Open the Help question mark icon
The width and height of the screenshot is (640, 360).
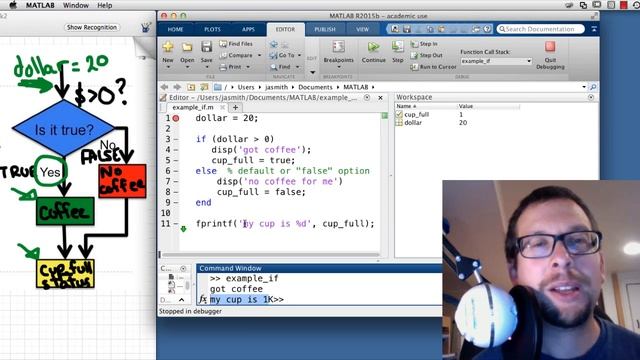(487, 29)
